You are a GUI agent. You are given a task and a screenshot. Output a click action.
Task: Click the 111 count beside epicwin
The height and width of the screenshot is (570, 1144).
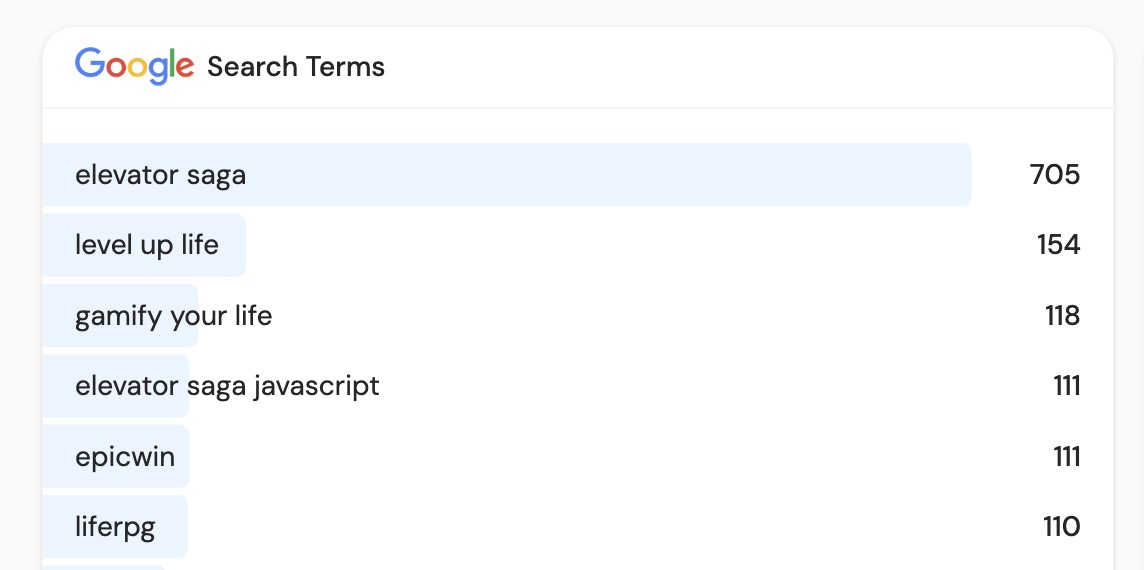(x=1066, y=457)
